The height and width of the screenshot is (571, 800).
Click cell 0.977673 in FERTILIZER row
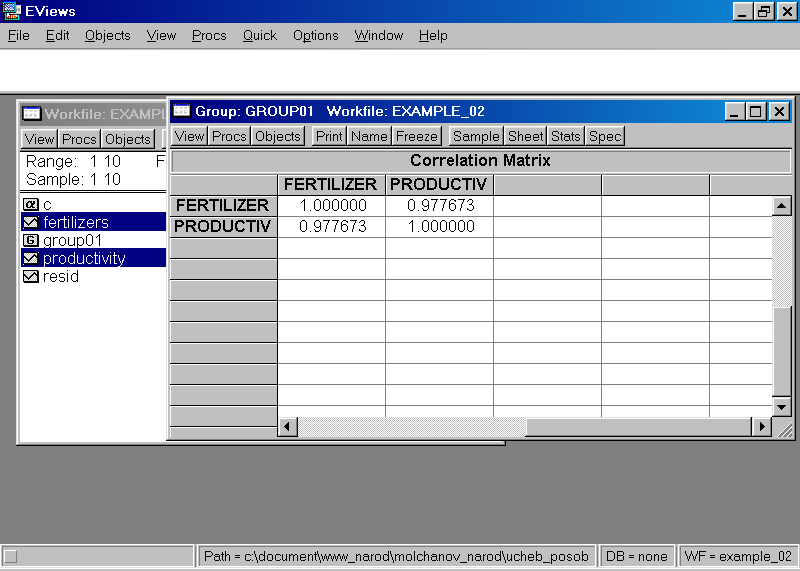[x=439, y=206]
